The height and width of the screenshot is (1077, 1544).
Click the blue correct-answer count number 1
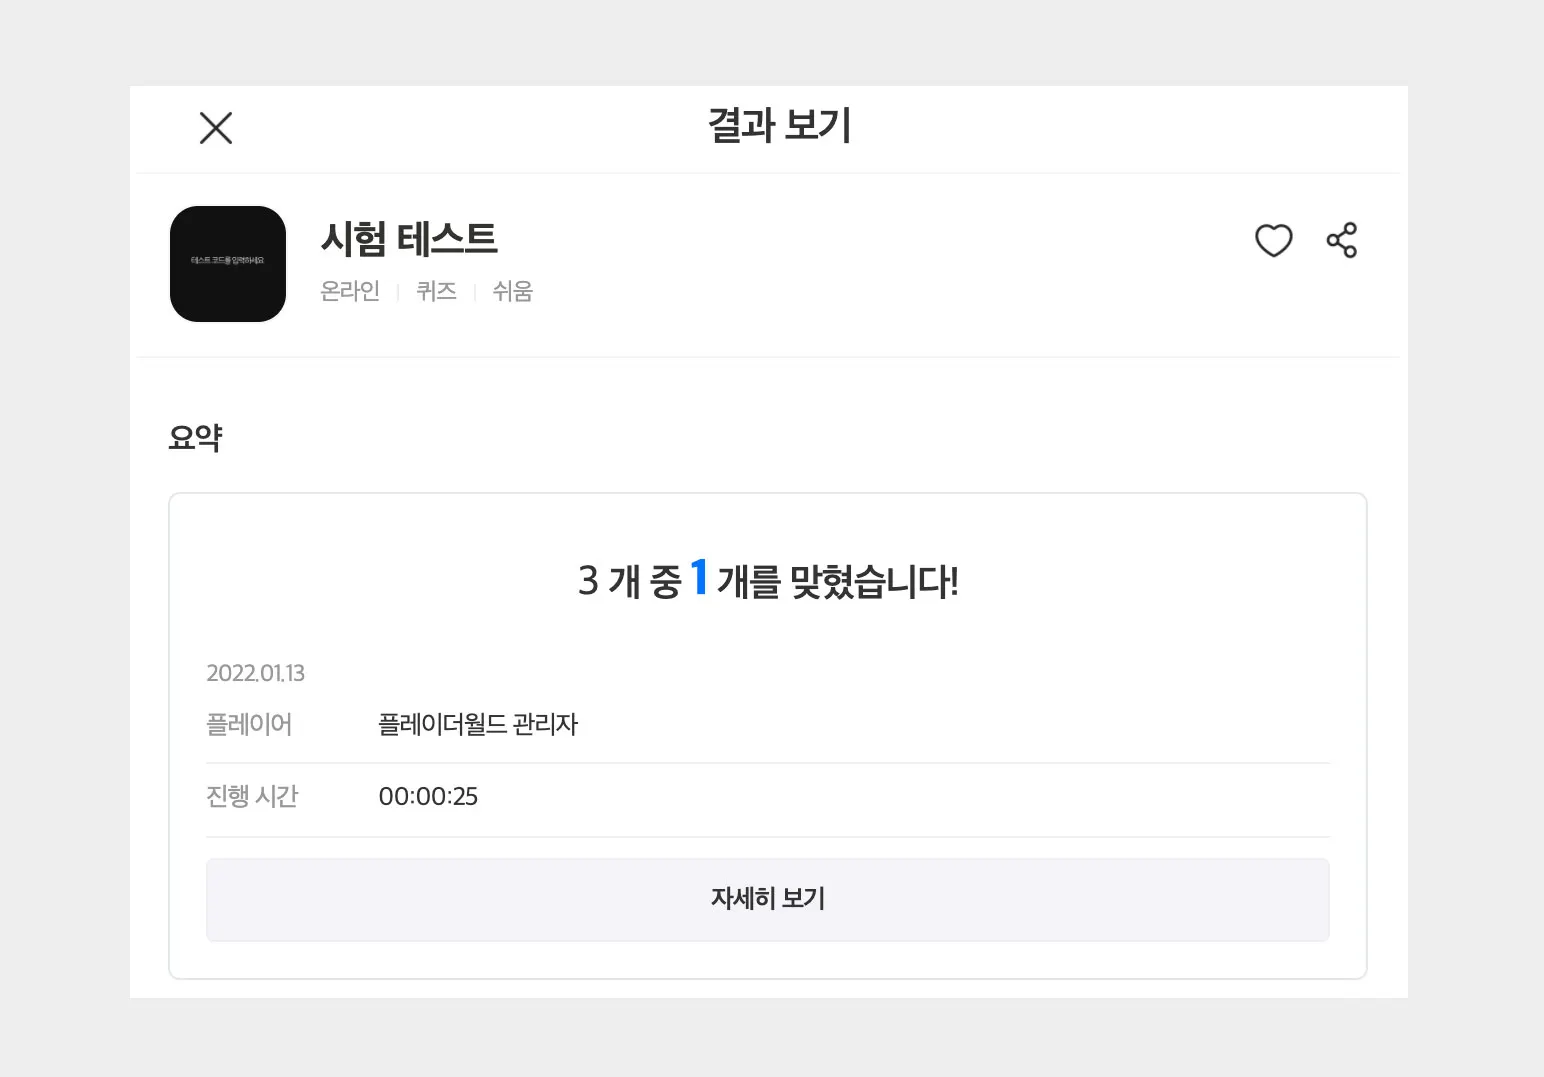click(x=699, y=578)
